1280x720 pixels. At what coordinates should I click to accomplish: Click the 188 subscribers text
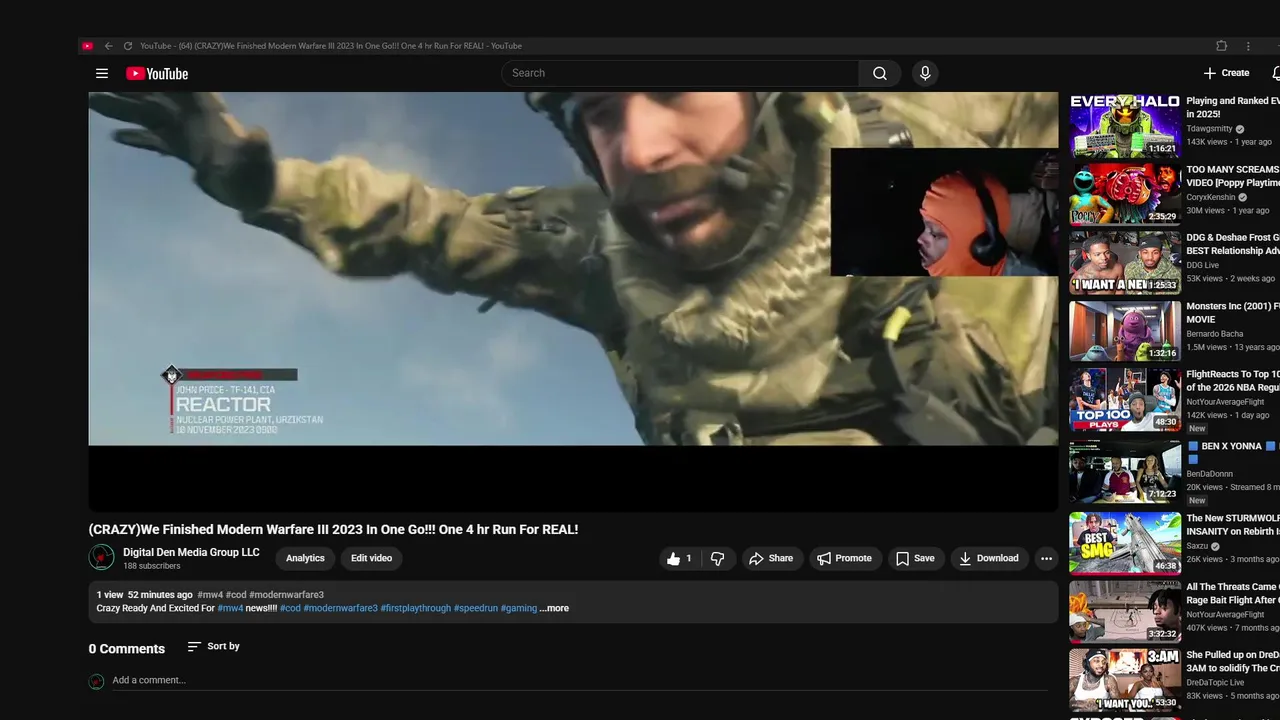click(x=152, y=566)
